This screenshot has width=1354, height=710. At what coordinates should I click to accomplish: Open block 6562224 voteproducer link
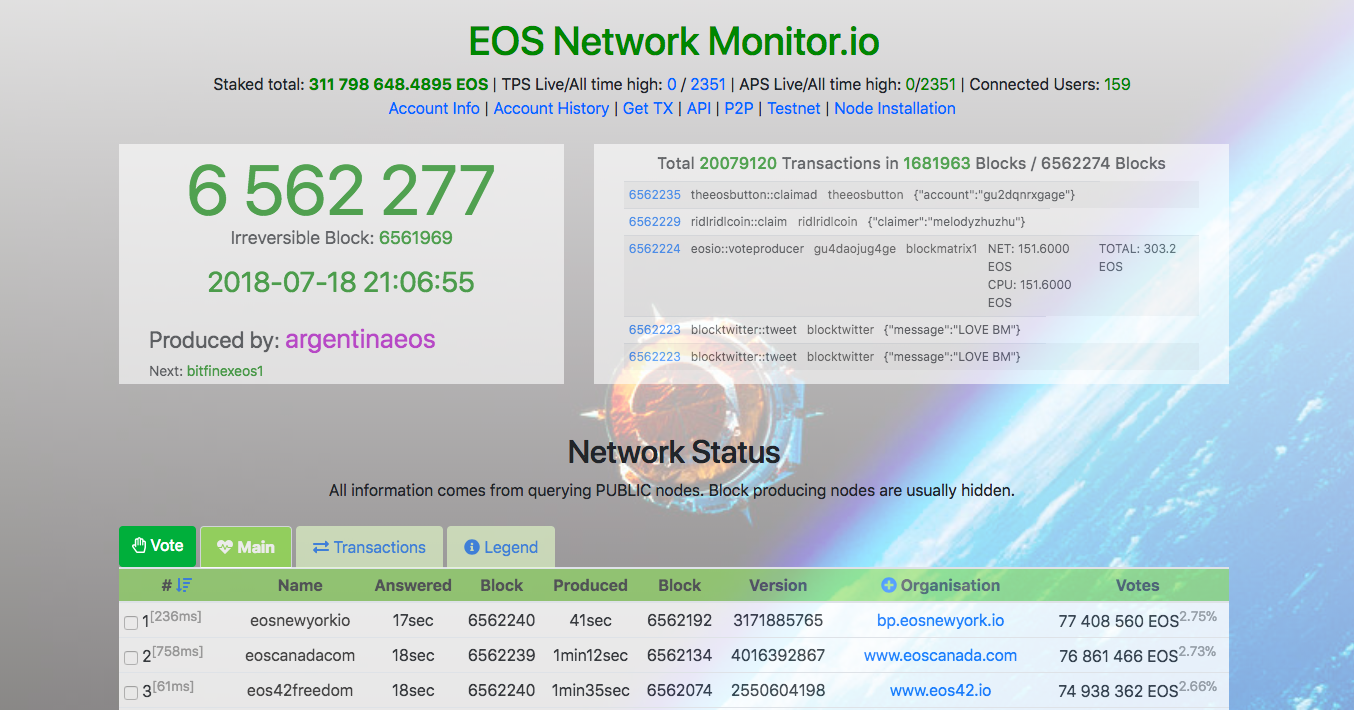[x=654, y=249]
